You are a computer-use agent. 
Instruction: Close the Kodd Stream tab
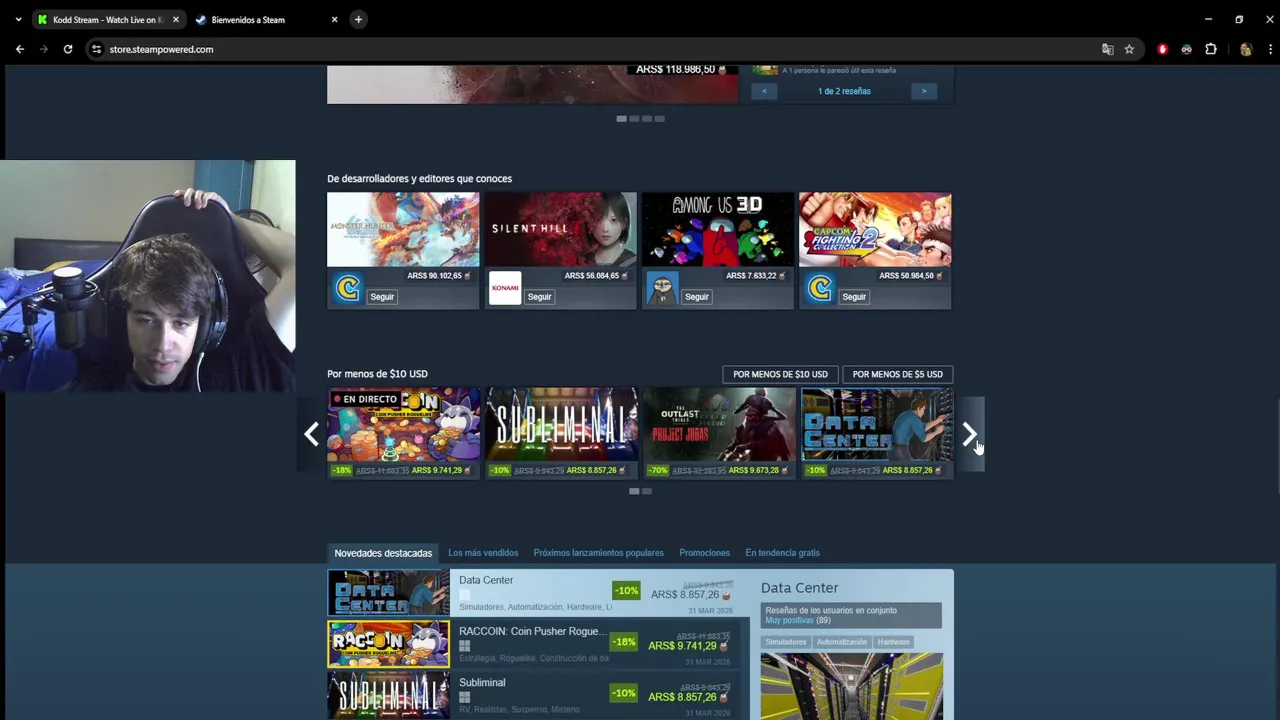[176, 19]
